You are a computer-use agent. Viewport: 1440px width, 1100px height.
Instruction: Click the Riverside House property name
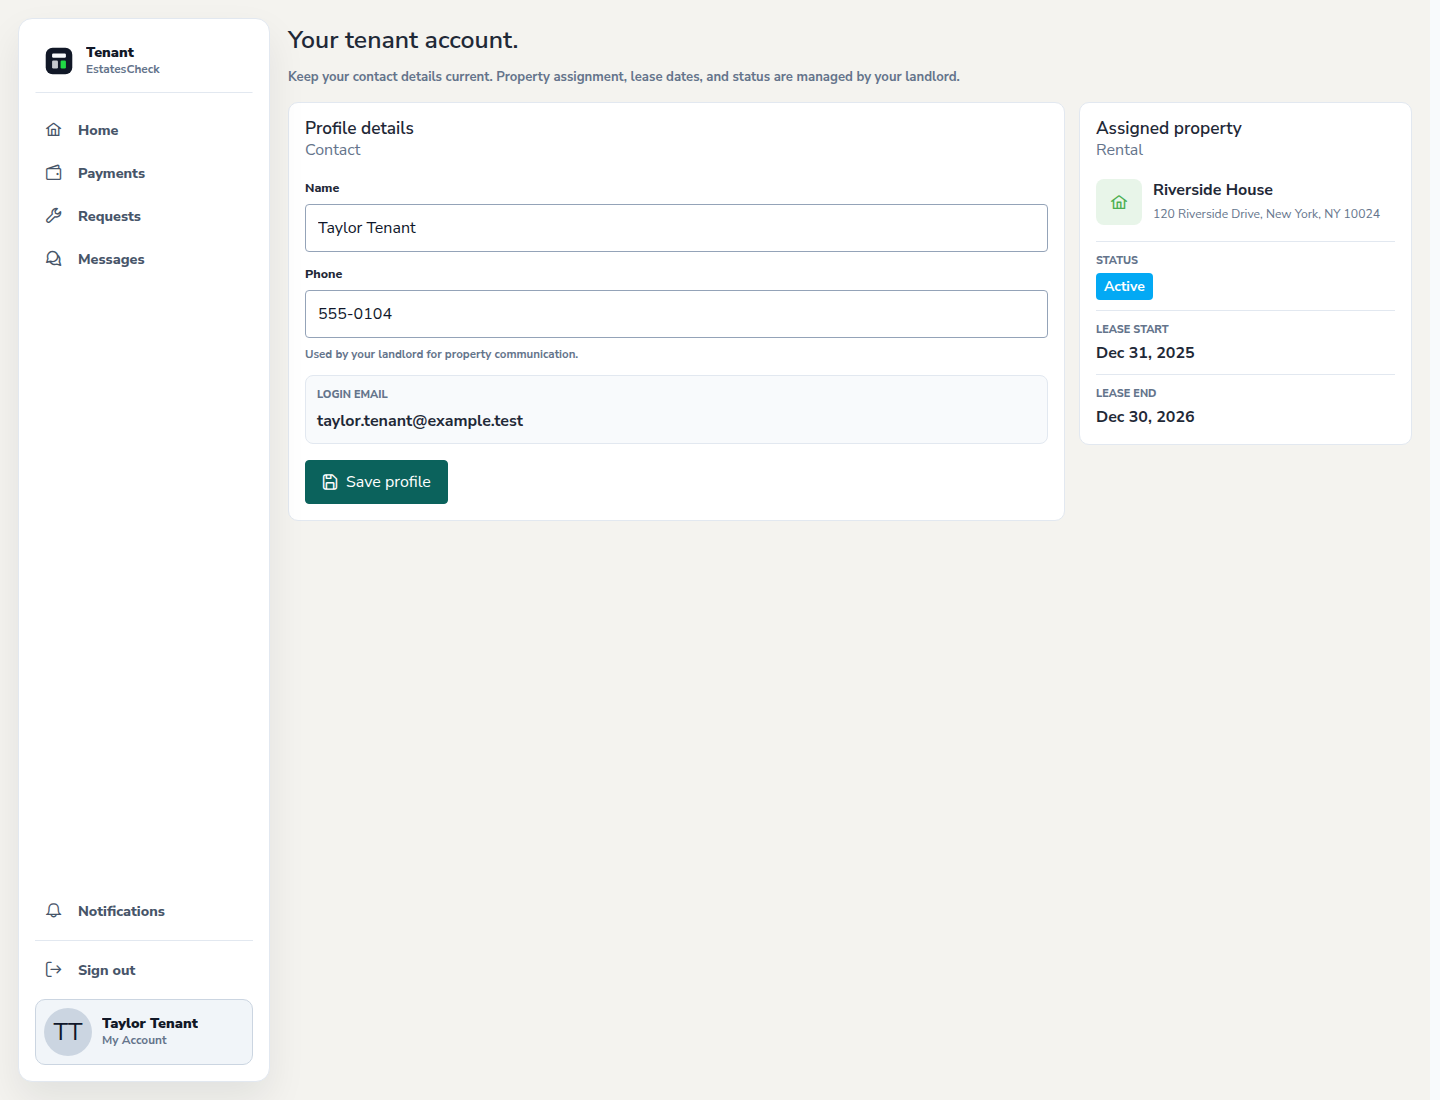click(x=1213, y=190)
